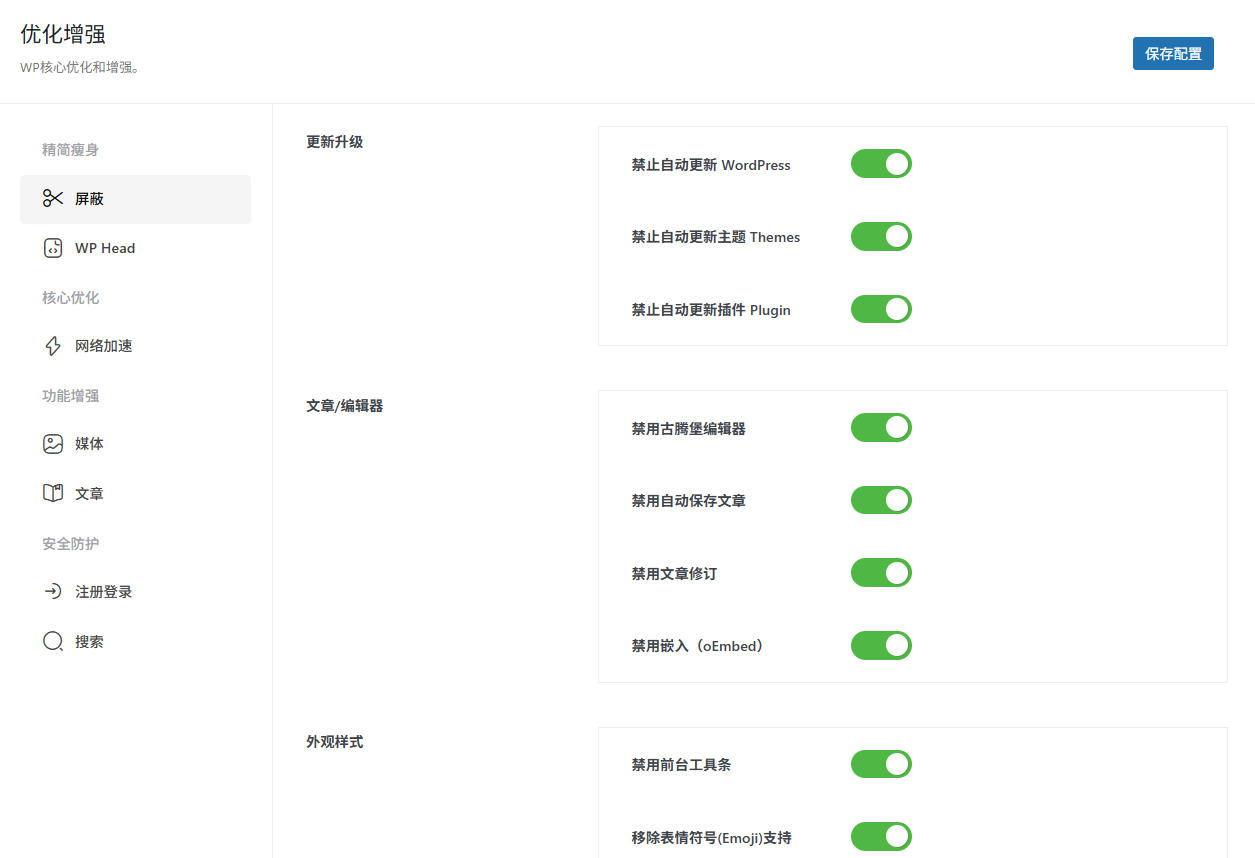The width and height of the screenshot is (1255, 858).
Task: Click the book icon for 文章
Action: [53, 493]
